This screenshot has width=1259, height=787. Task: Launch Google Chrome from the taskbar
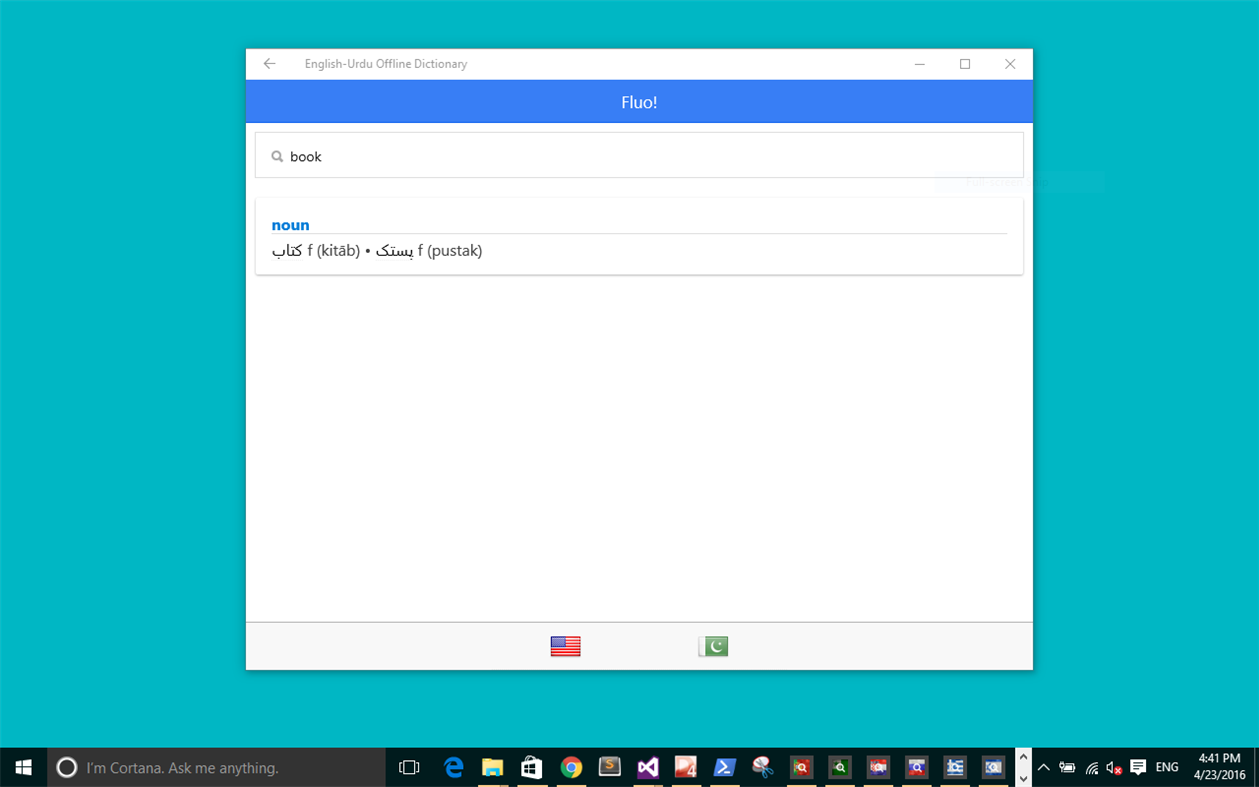570,767
